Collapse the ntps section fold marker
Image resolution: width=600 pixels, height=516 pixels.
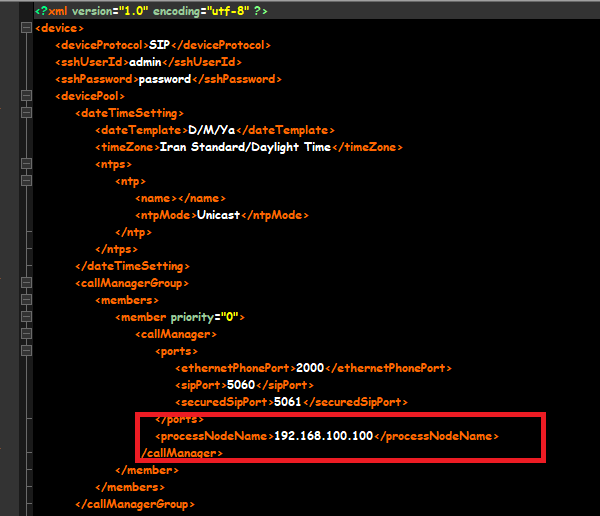[25, 163]
